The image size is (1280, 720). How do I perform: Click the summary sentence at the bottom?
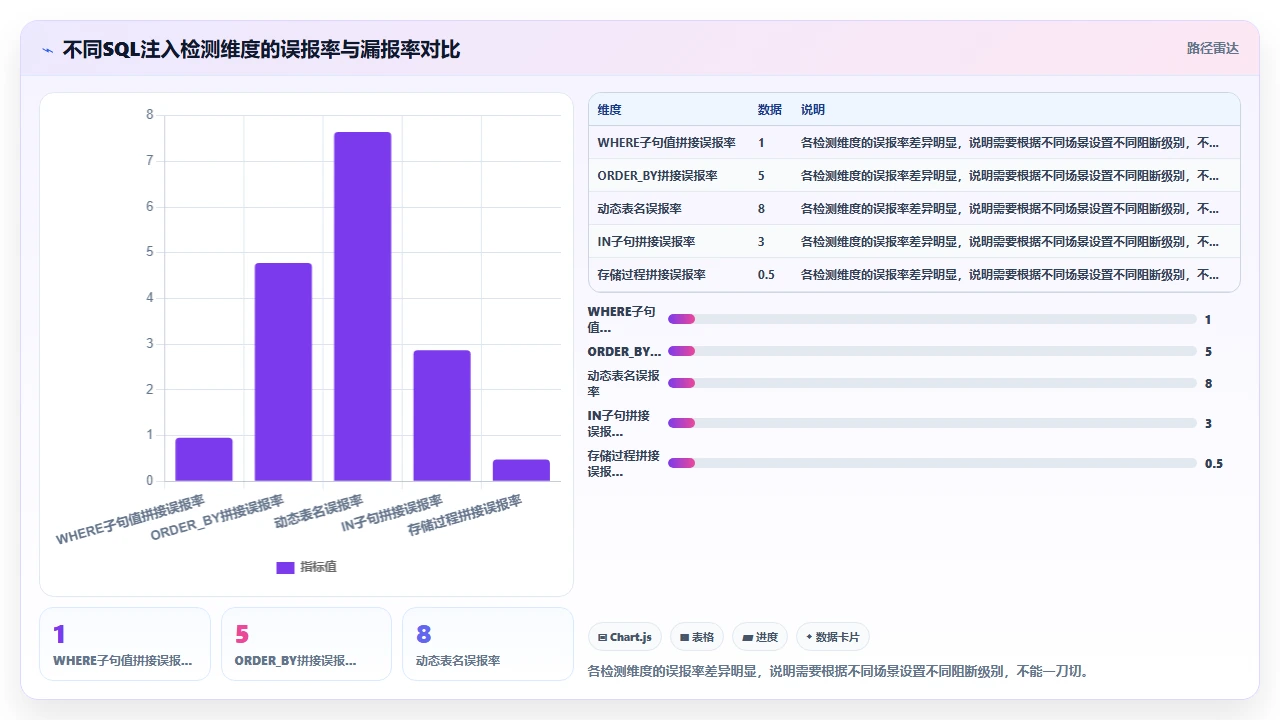click(x=838, y=671)
